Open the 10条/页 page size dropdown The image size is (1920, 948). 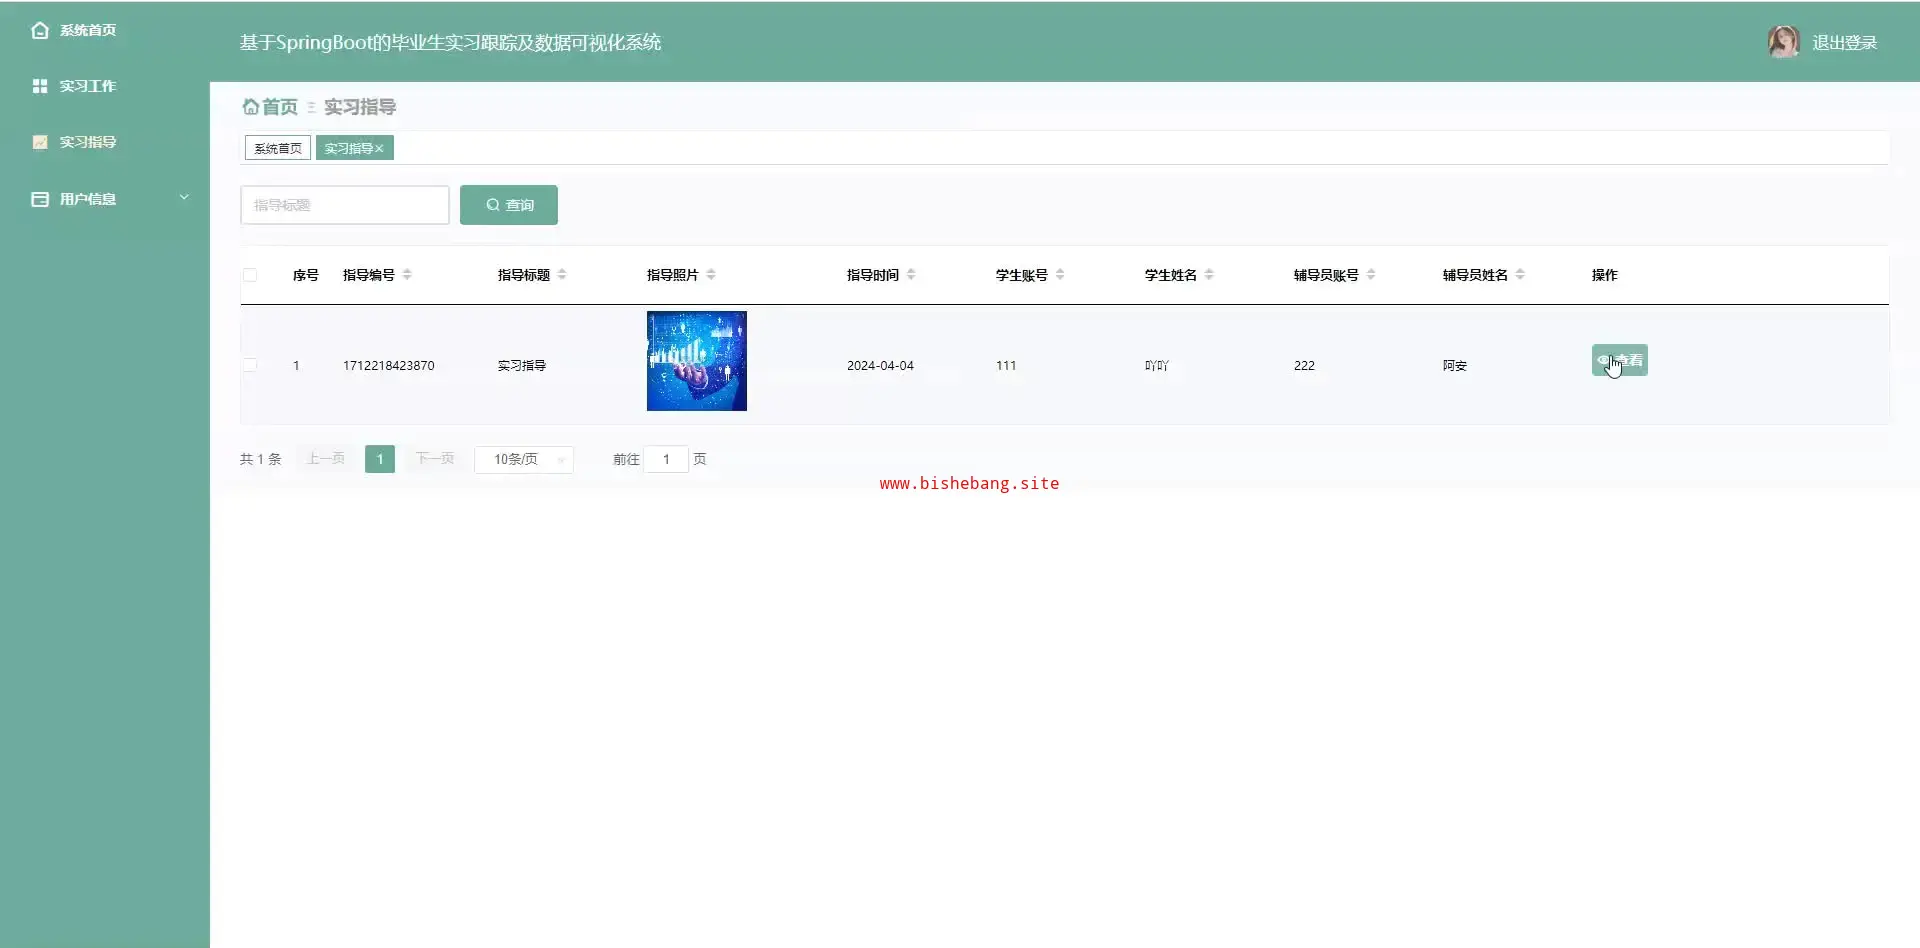click(524, 459)
